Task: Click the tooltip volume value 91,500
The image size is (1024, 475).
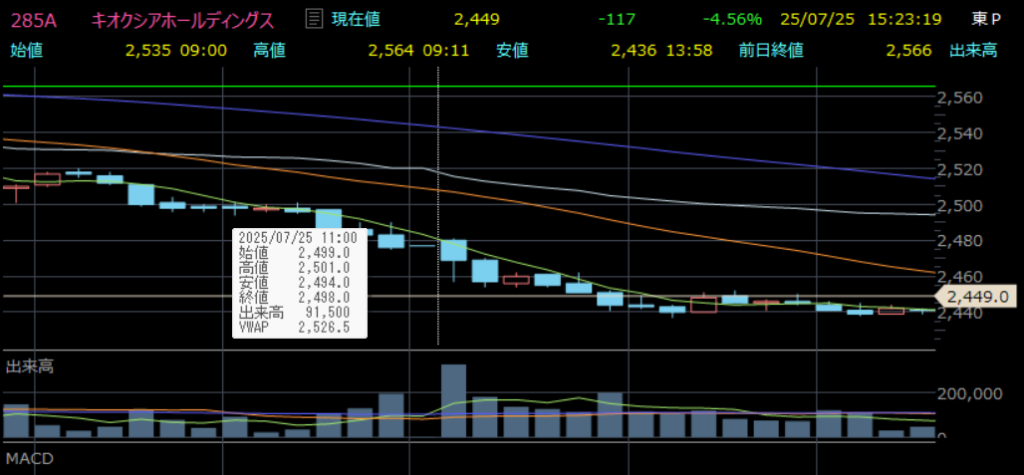Action: tap(330, 312)
